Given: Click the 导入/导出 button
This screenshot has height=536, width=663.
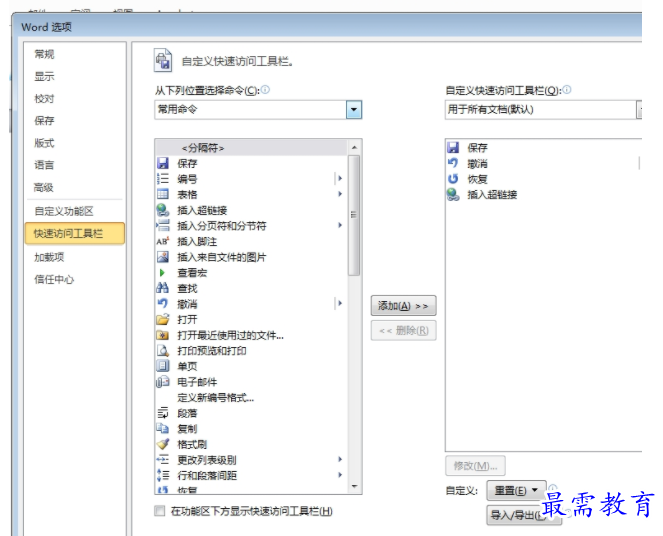Looking at the screenshot, I should pyautogui.click(x=523, y=515).
